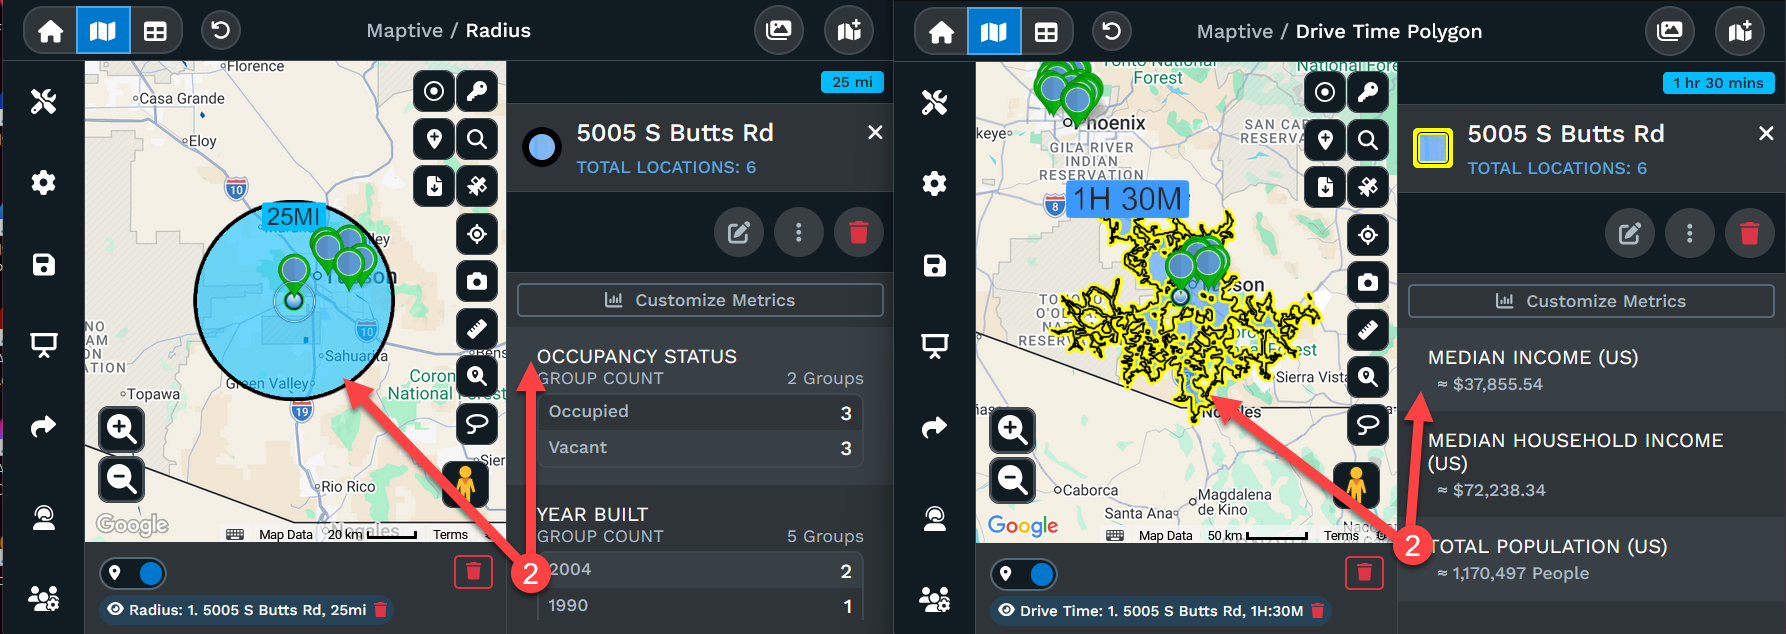Screen dimensions: 1786x634
Task: Take map snapshot with camera on Drive Time map
Action: [x=1368, y=282]
